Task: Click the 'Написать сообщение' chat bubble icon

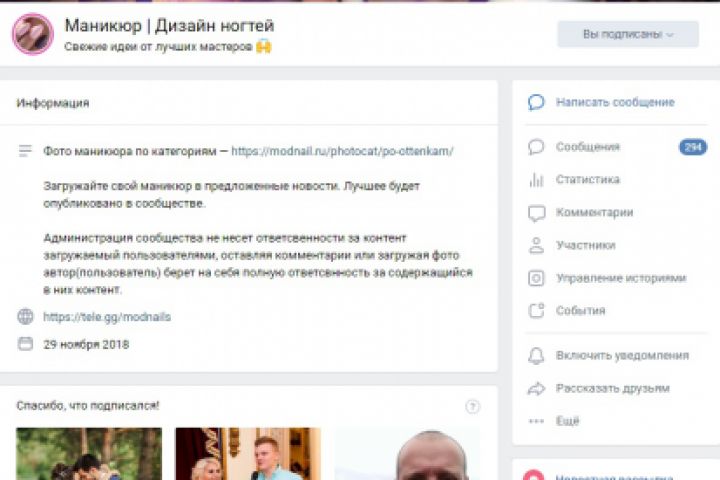Action: 536,102
